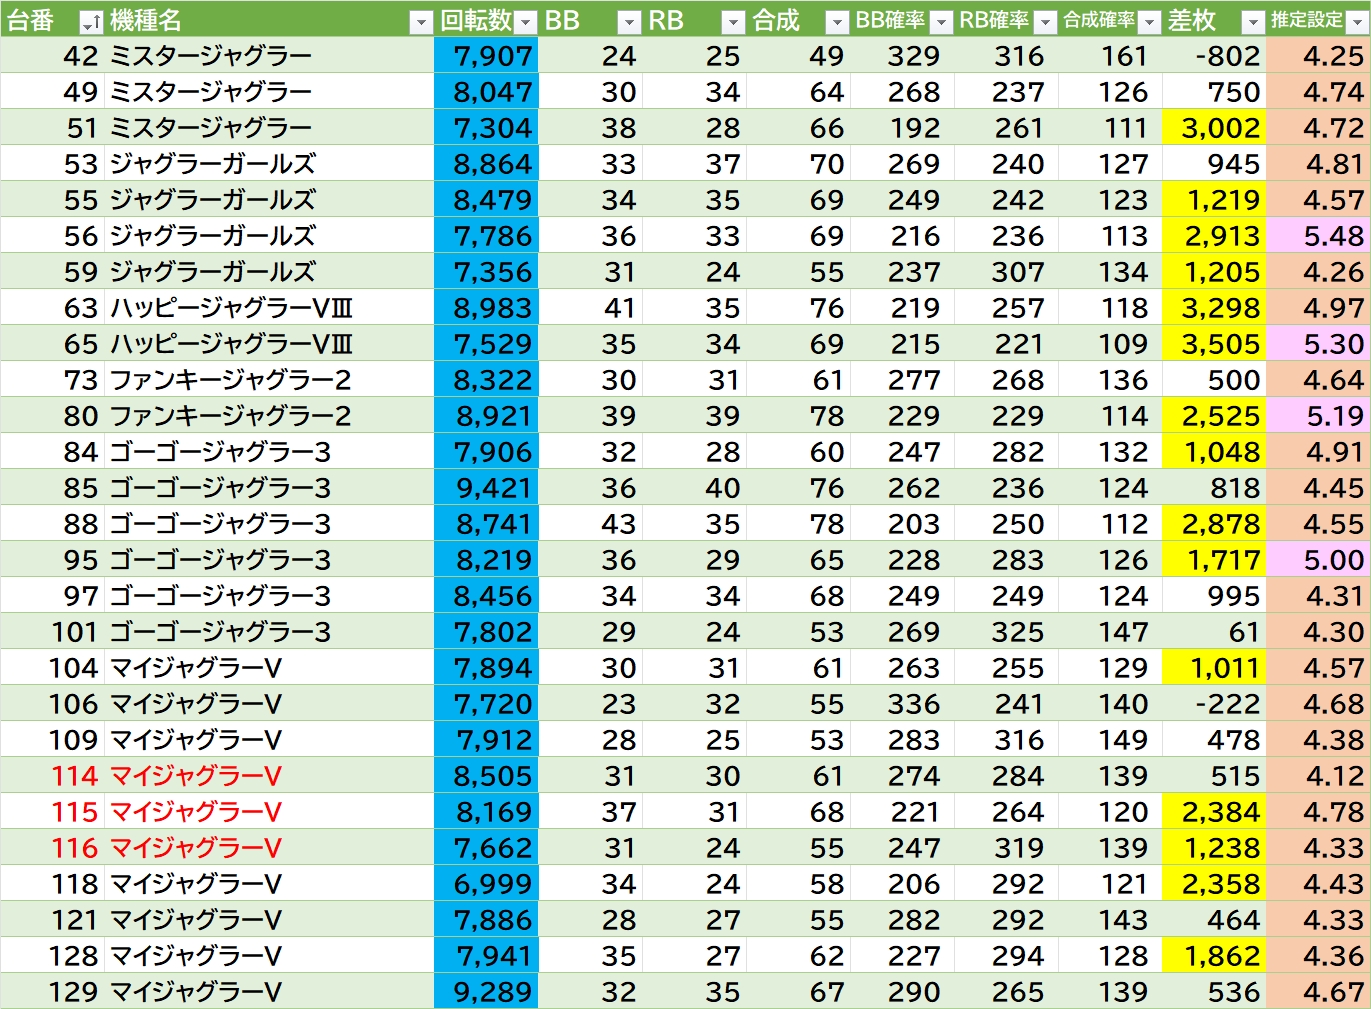
Task: Open the 推定設定 filter dropdown
Action: [x=1357, y=22]
